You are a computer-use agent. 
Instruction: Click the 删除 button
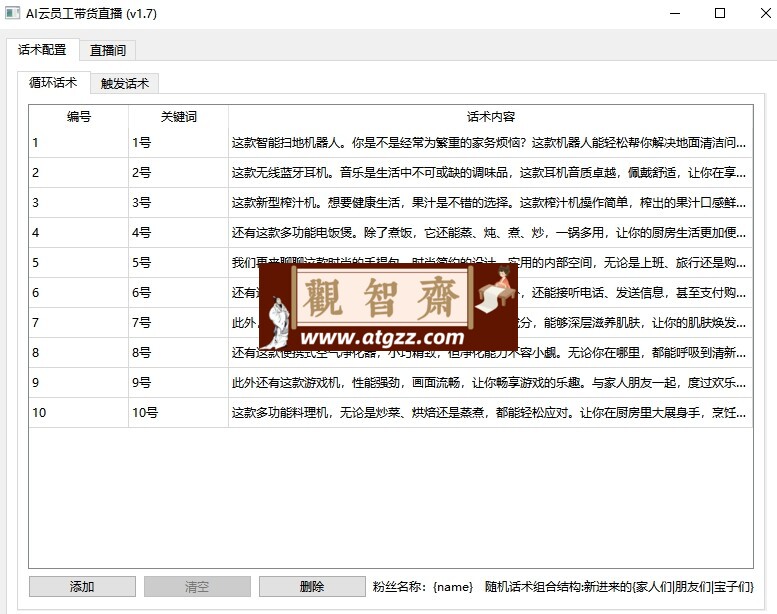coord(312,587)
